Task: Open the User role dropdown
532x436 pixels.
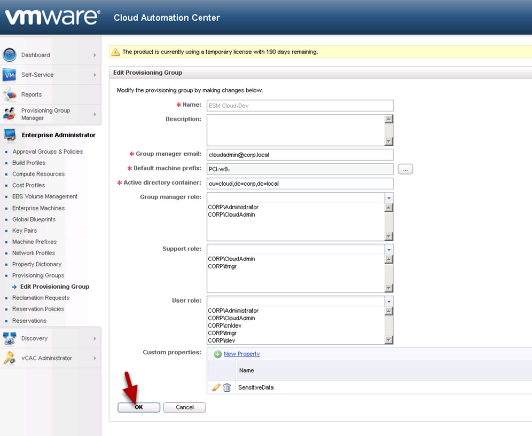Action: tap(389, 301)
